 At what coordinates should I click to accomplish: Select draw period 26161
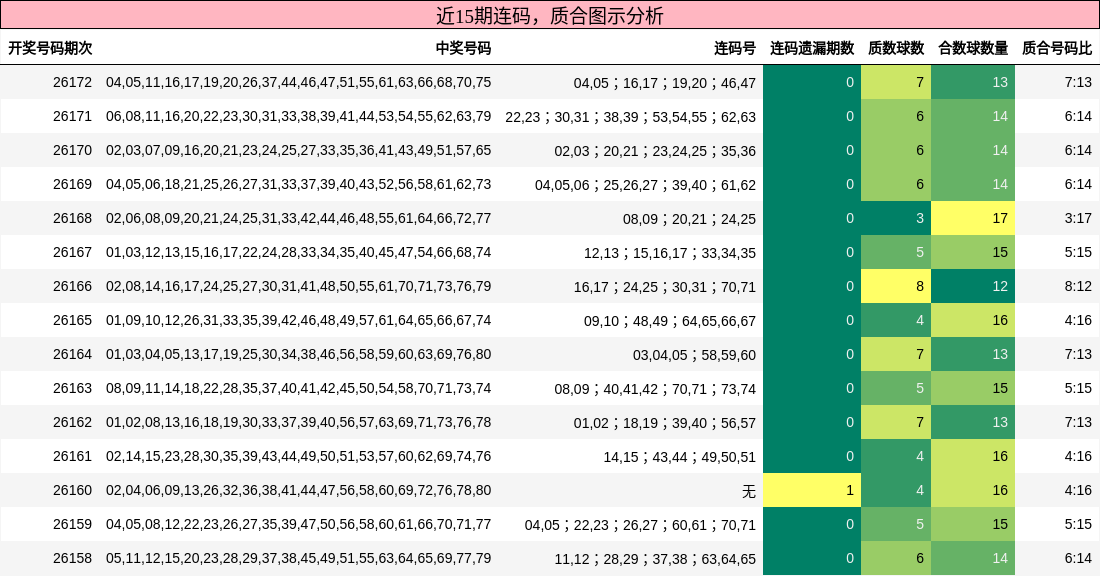pyautogui.click(x=72, y=456)
